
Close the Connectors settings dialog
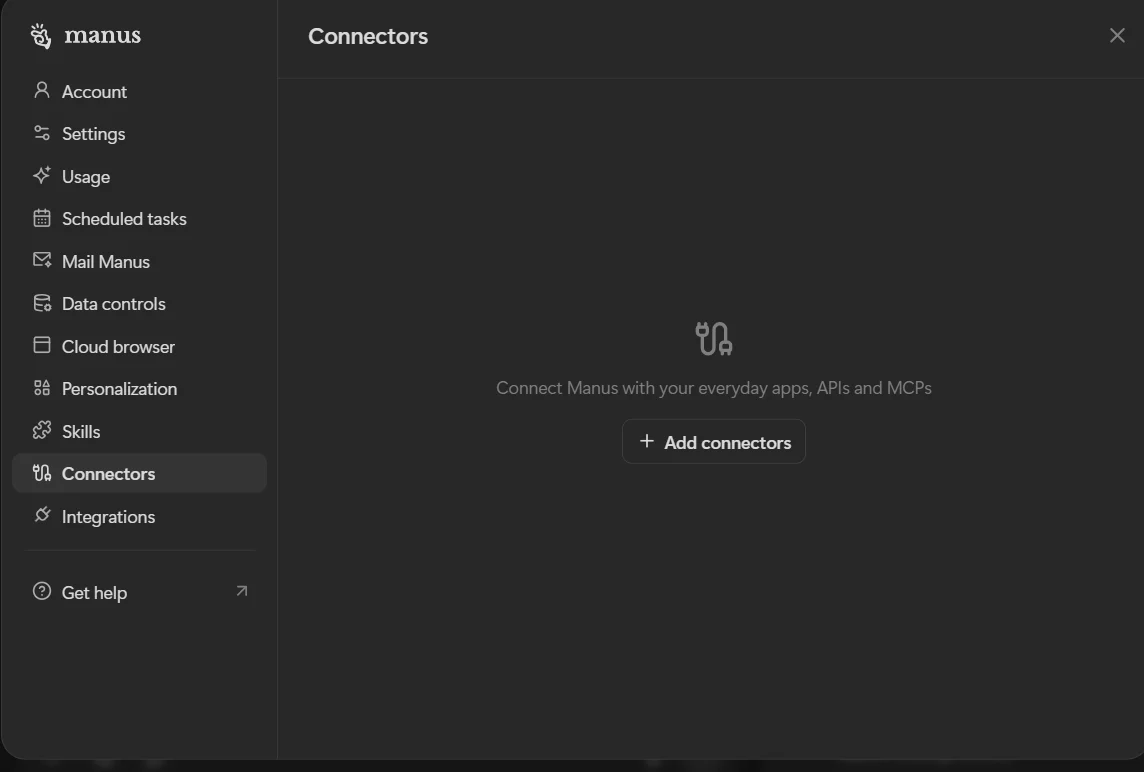point(1117,36)
